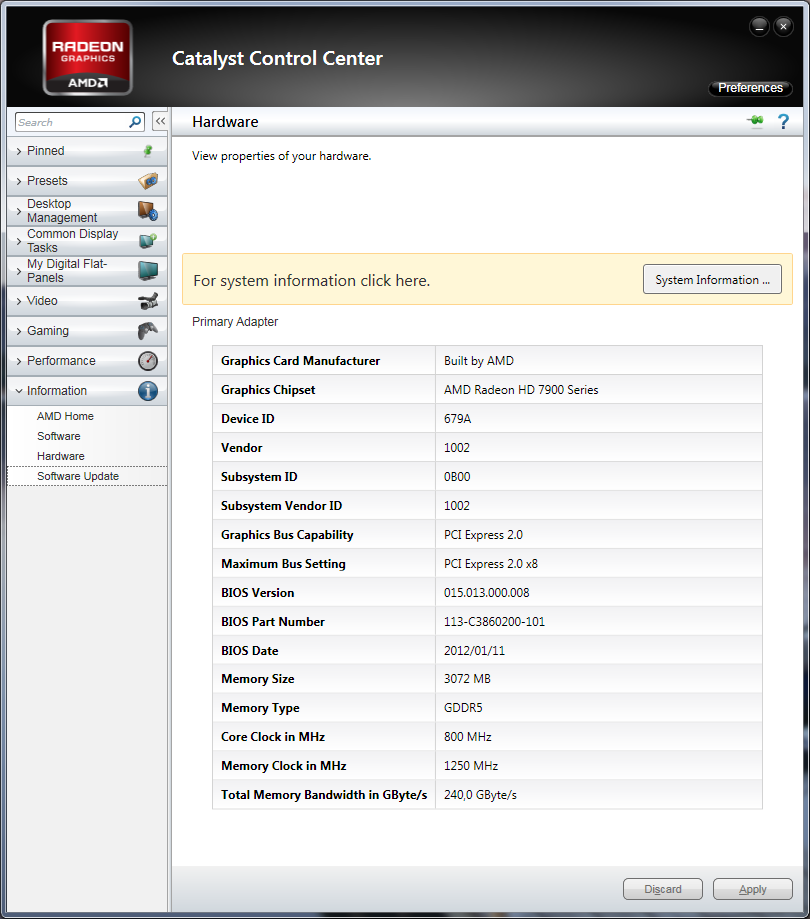The height and width of the screenshot is (919, 810).
Task: Open the Software Update page
Action: tap(87, 476)
